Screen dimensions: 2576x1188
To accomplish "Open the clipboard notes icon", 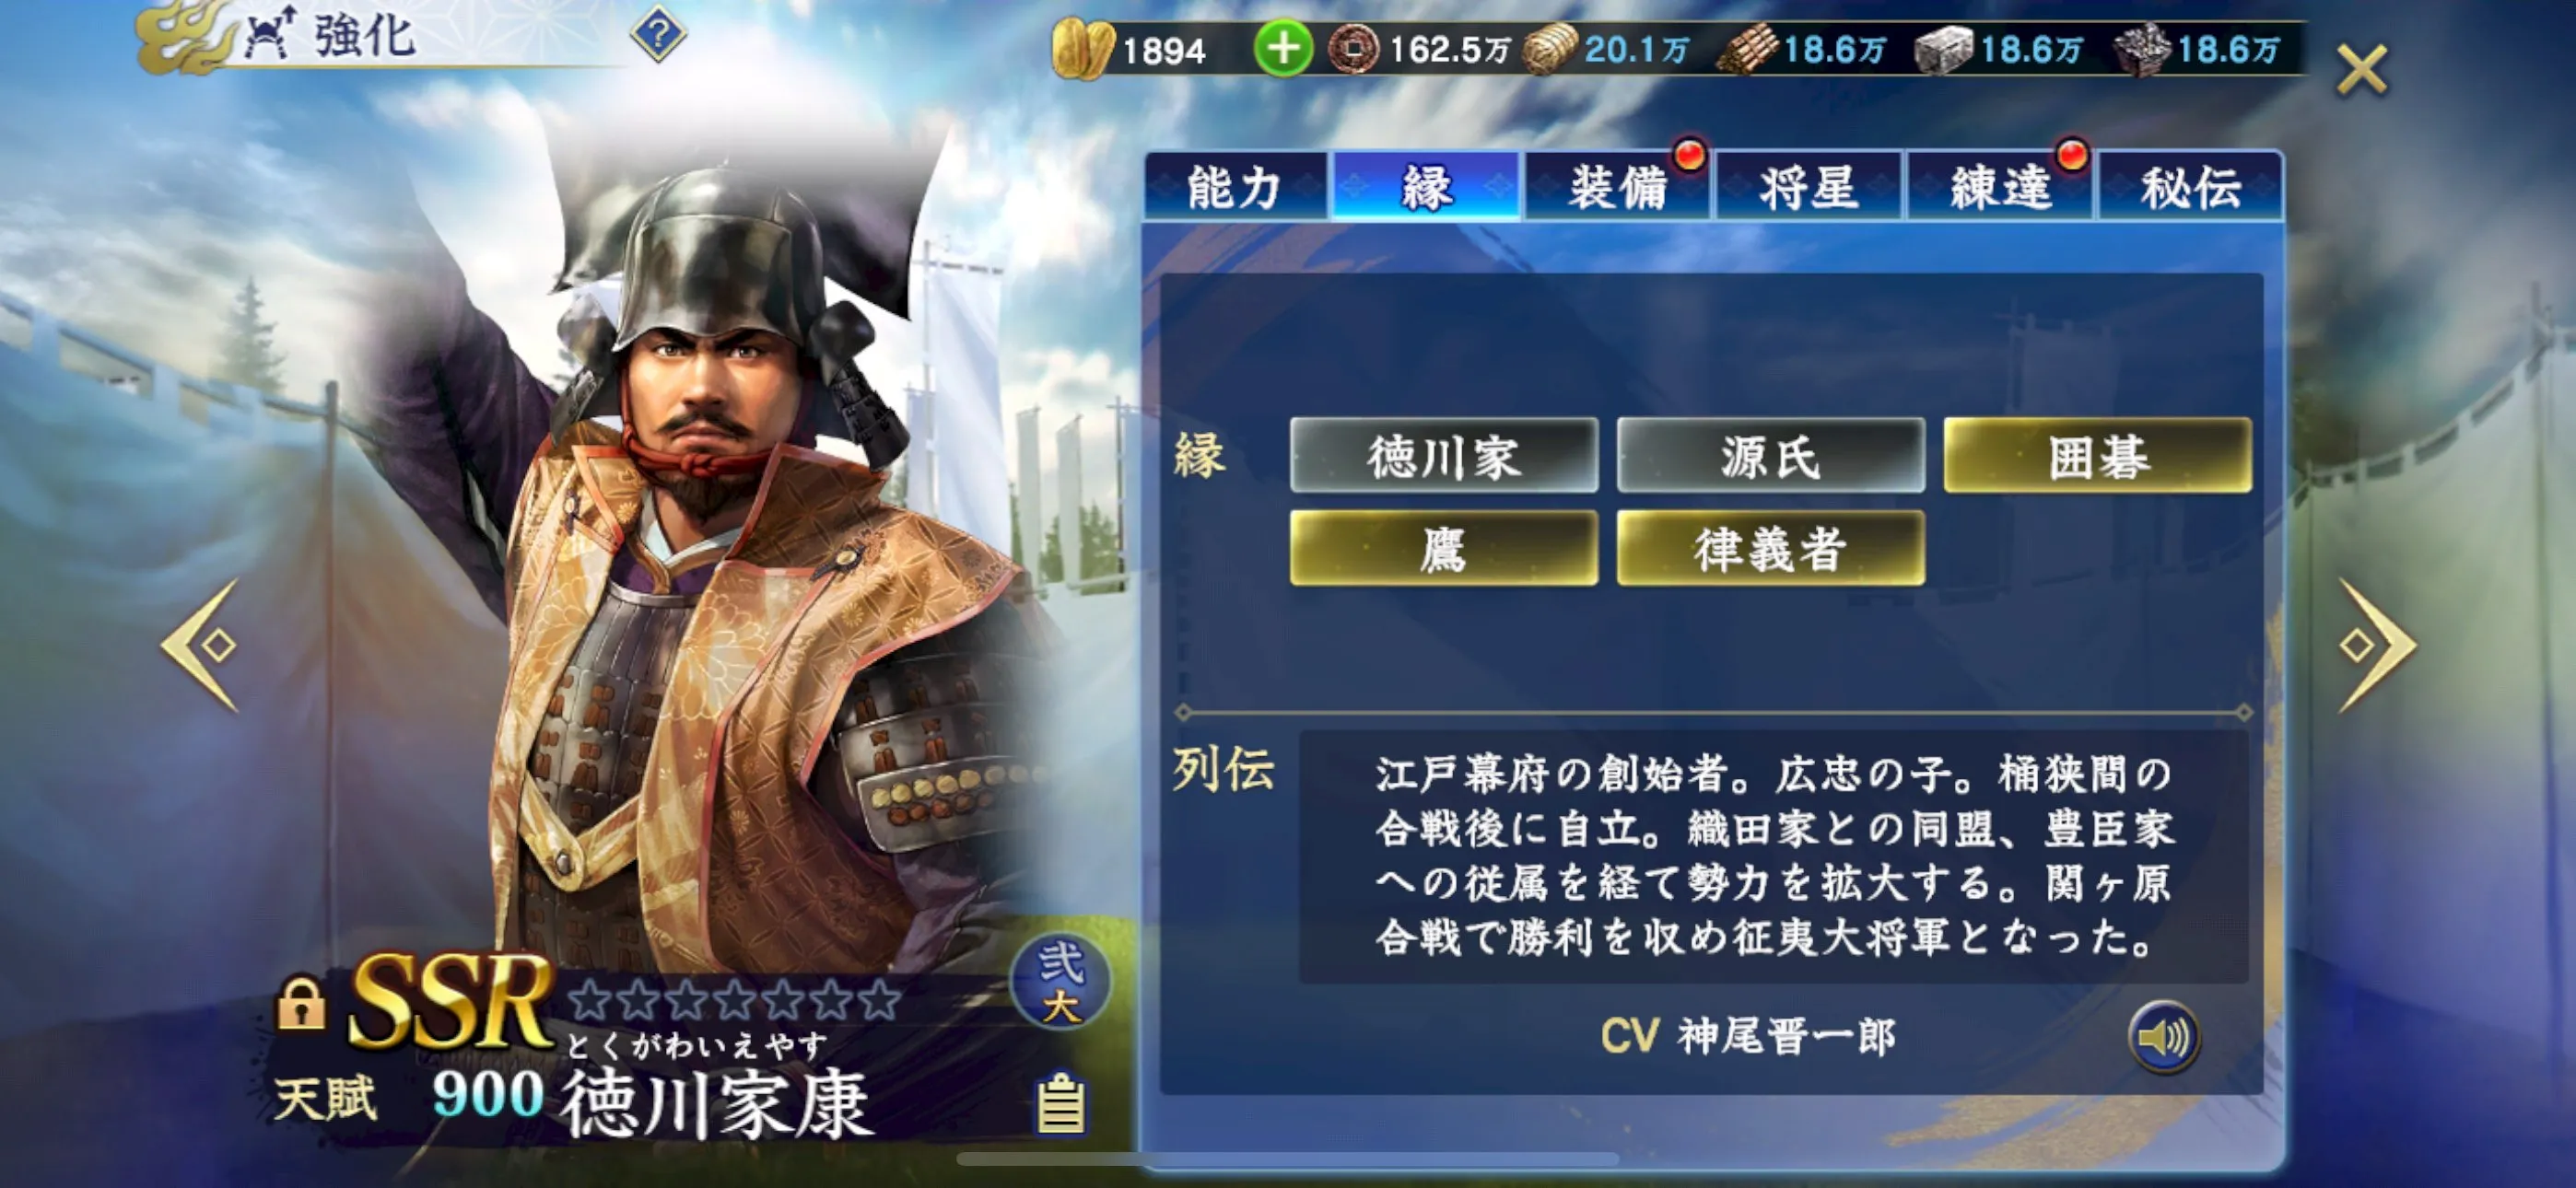I will tap(1061, 1104).
